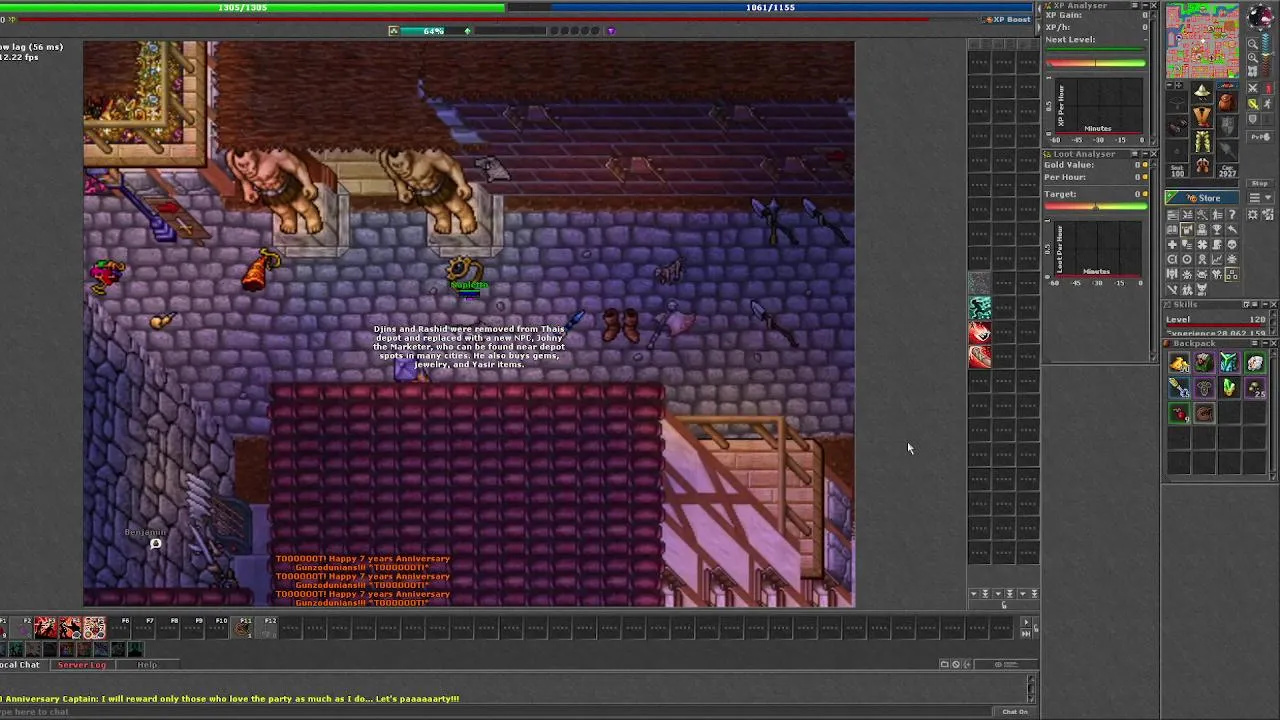Click the XP Analyser red-green gauge
The width and height of the screenshot is (1280, 720).
coord(1096,63)
